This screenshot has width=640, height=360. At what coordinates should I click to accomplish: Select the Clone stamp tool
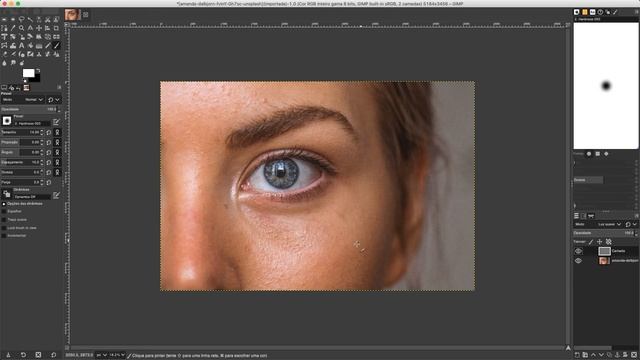click(x=39, y=54)
